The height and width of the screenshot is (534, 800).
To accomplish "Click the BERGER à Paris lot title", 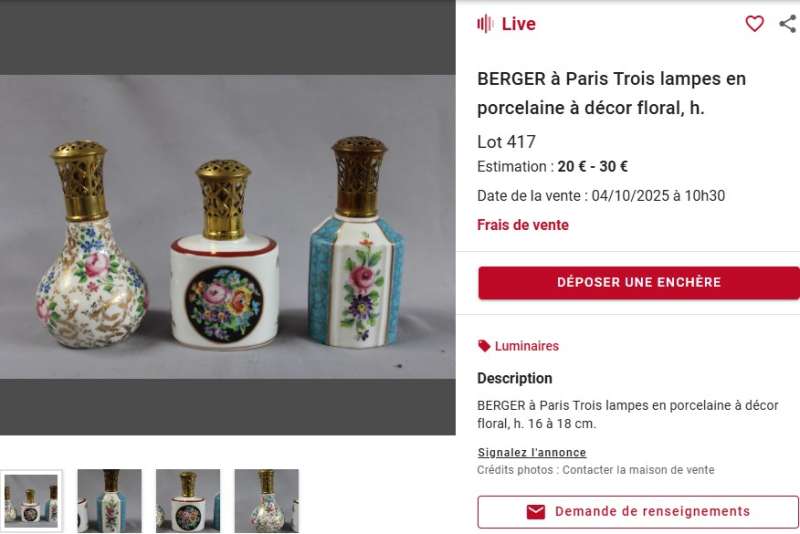I will pos(611,93).
